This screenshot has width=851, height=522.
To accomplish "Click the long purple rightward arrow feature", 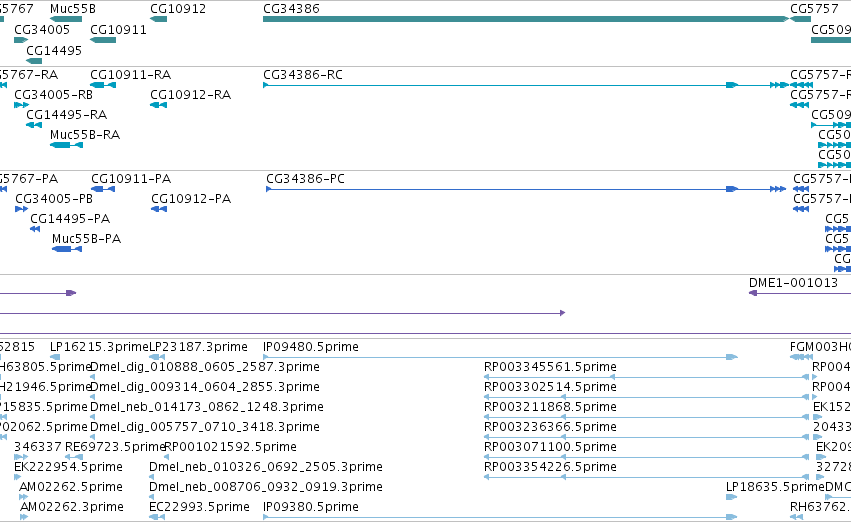I will (x=282, y=313).
